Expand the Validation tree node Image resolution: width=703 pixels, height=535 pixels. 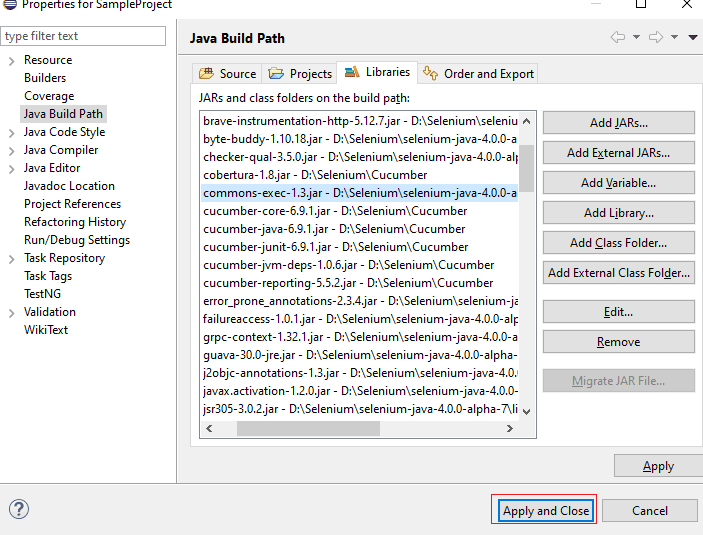tap(11, 312)
